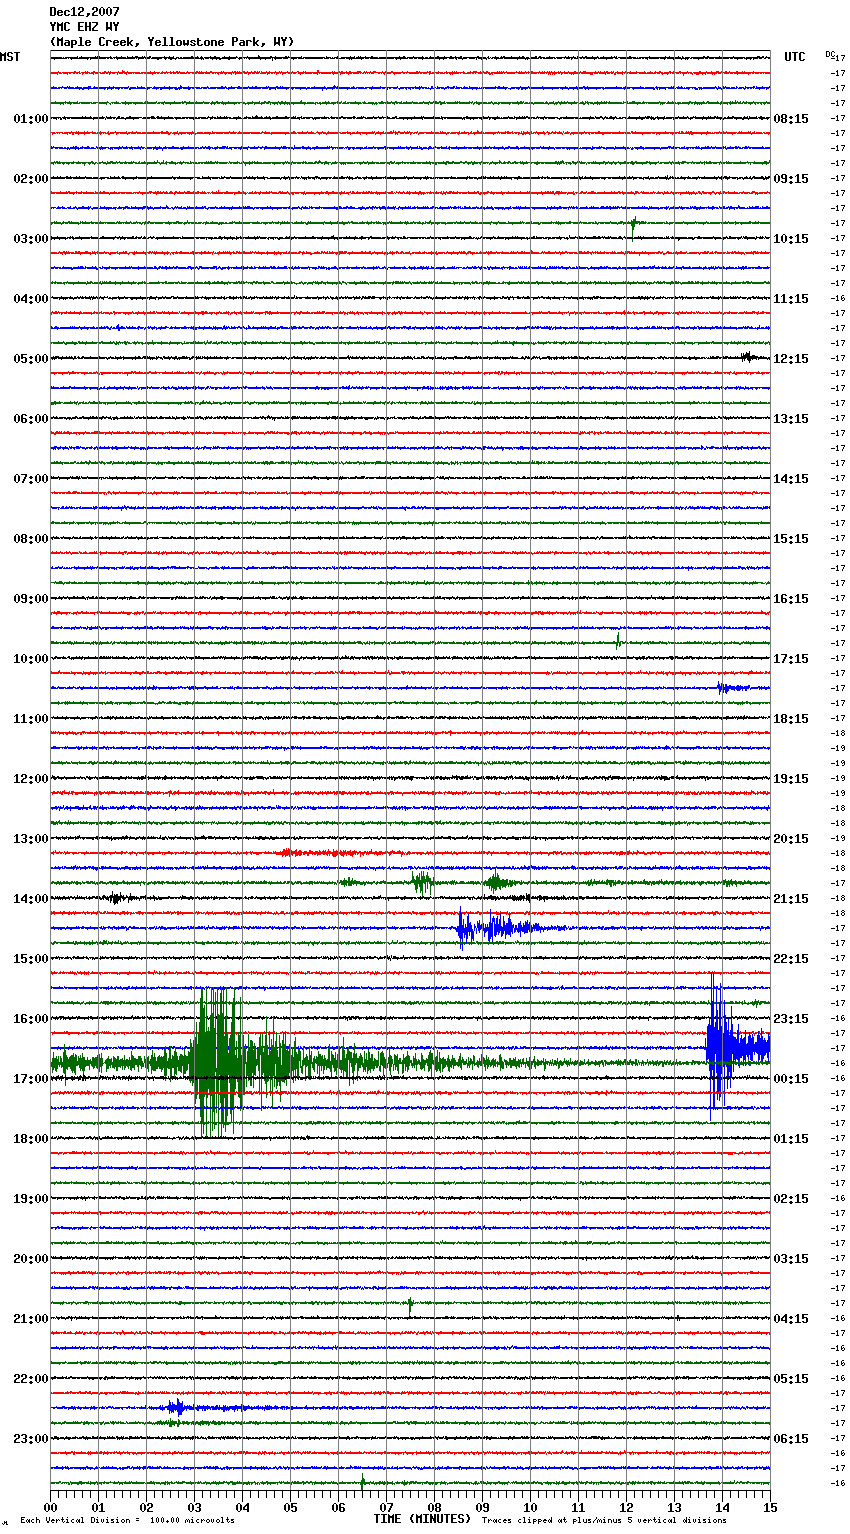Image resolution: width=850 pixels, height=1534 pixels.
Task: Click the 16:00 MST time label
Action: point(31,1019)
